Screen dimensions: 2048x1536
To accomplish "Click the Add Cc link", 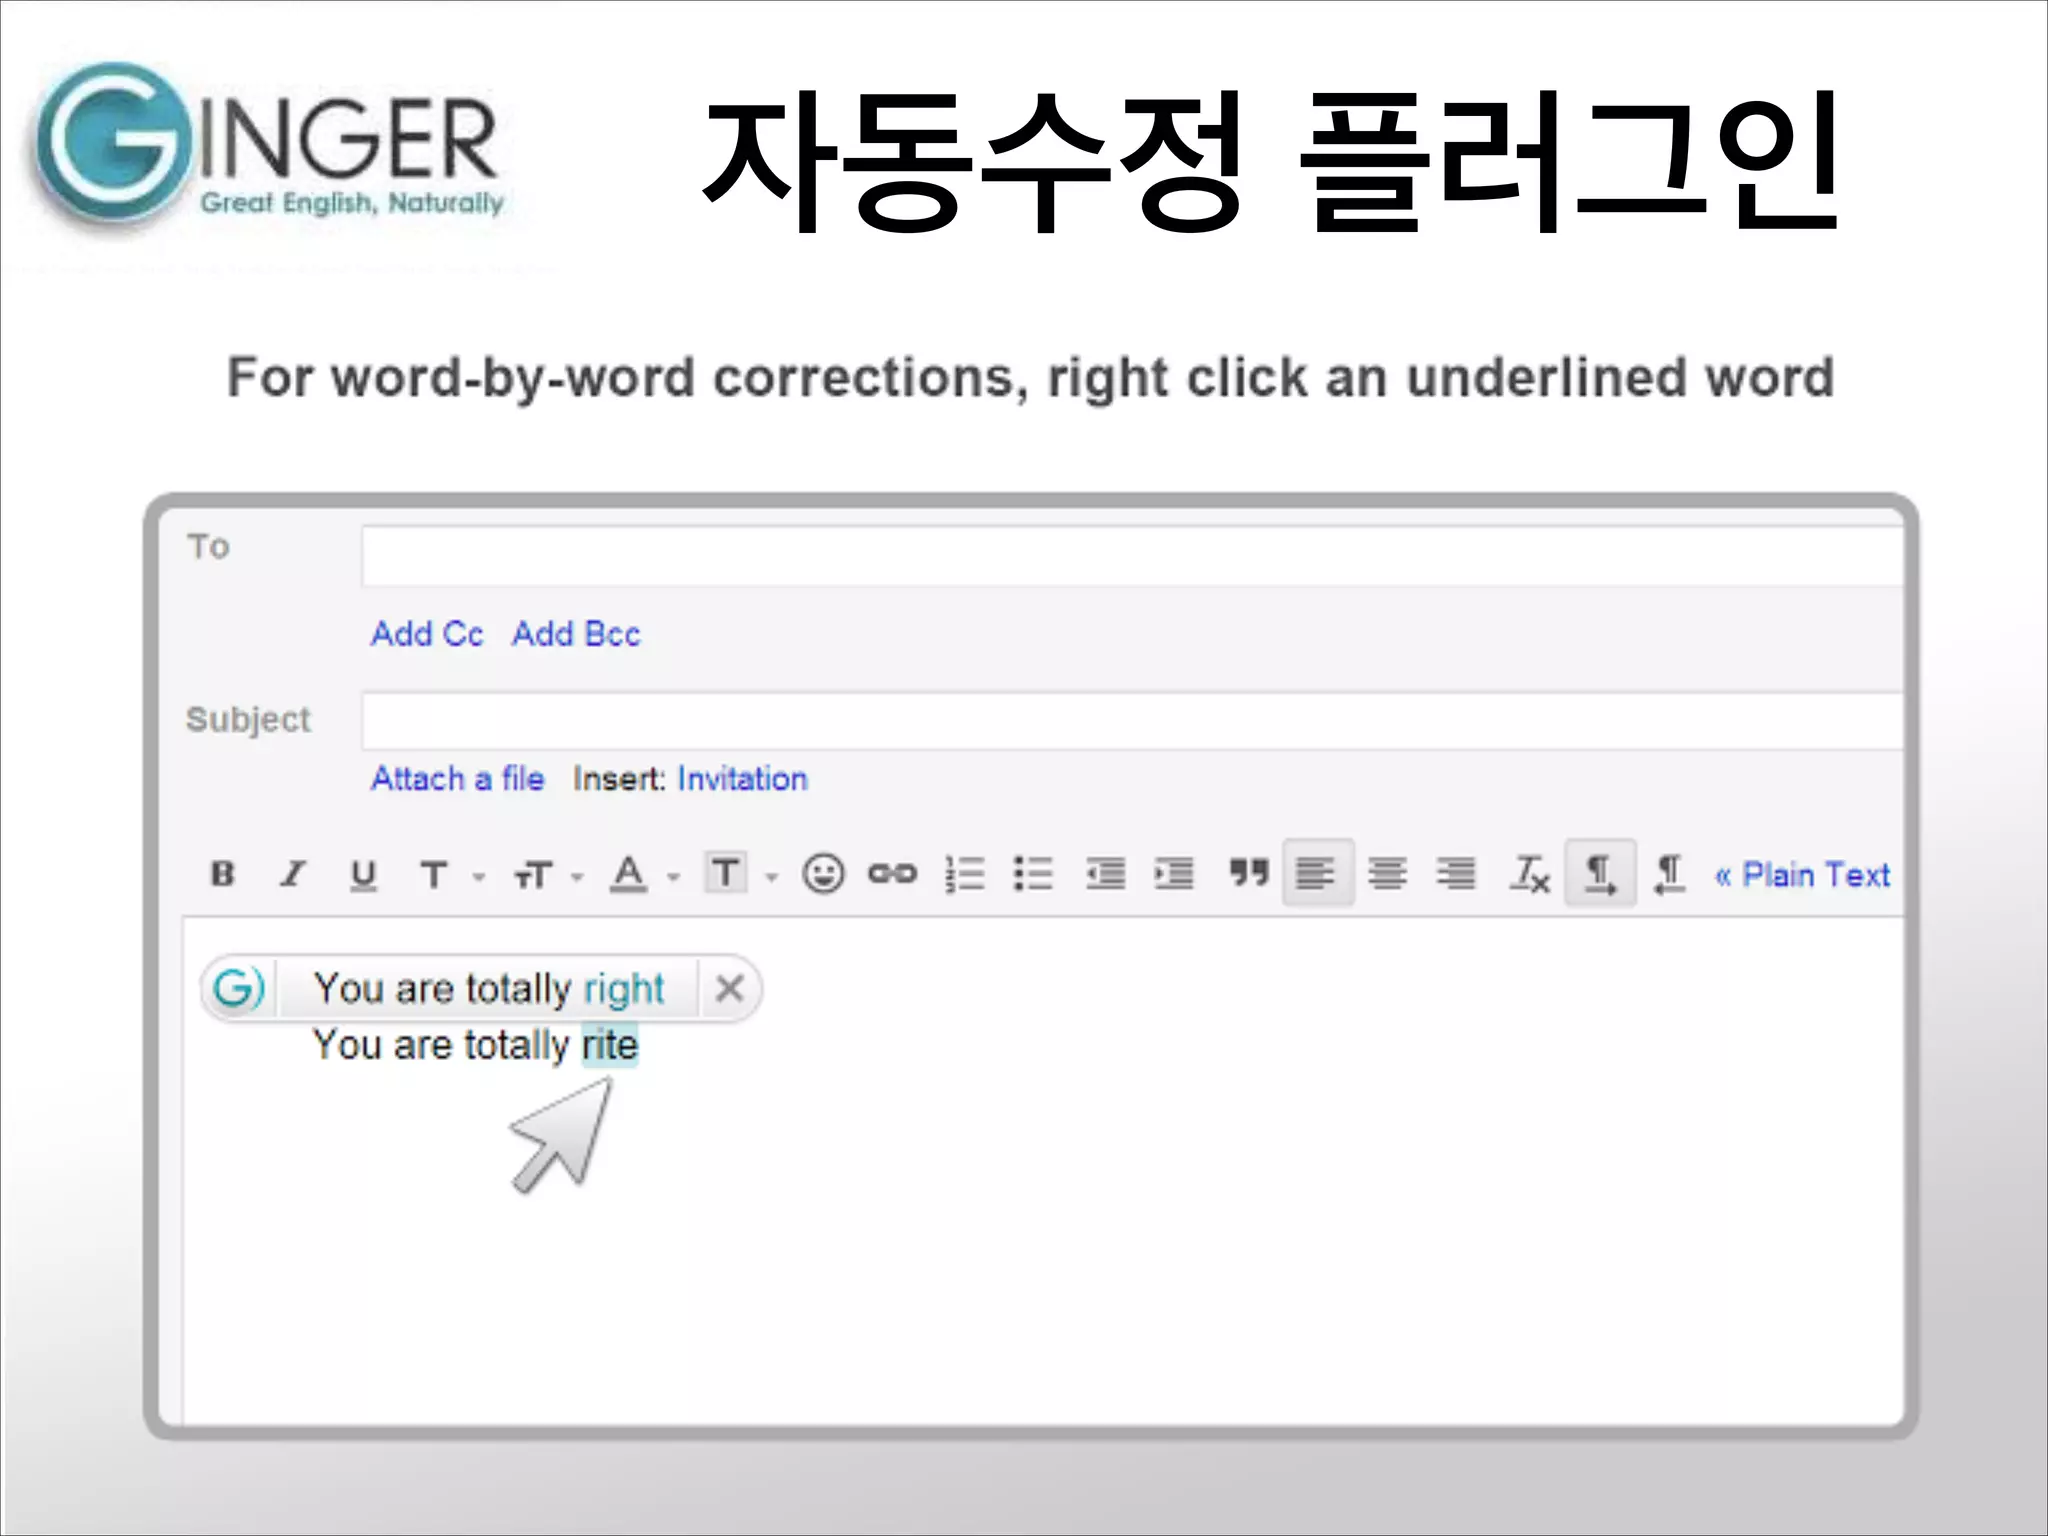I will [427, 634].
